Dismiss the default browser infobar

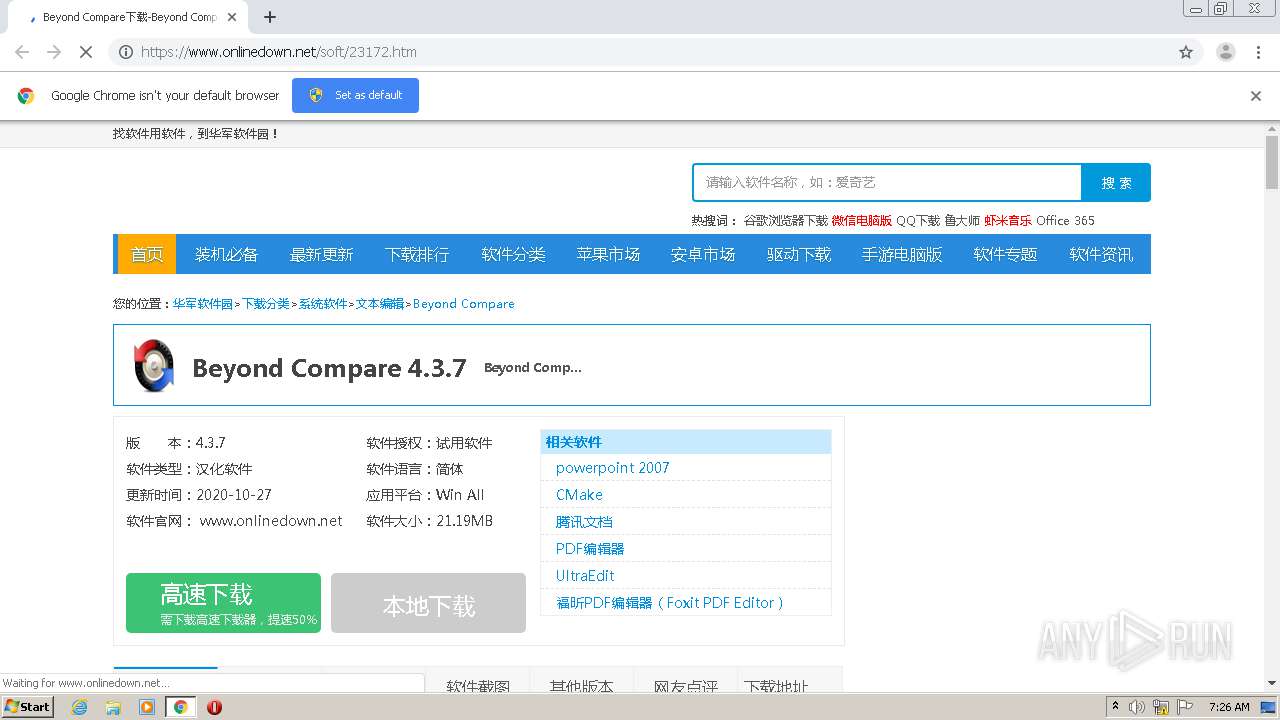pyautogui.click(x=1256, y=96)
